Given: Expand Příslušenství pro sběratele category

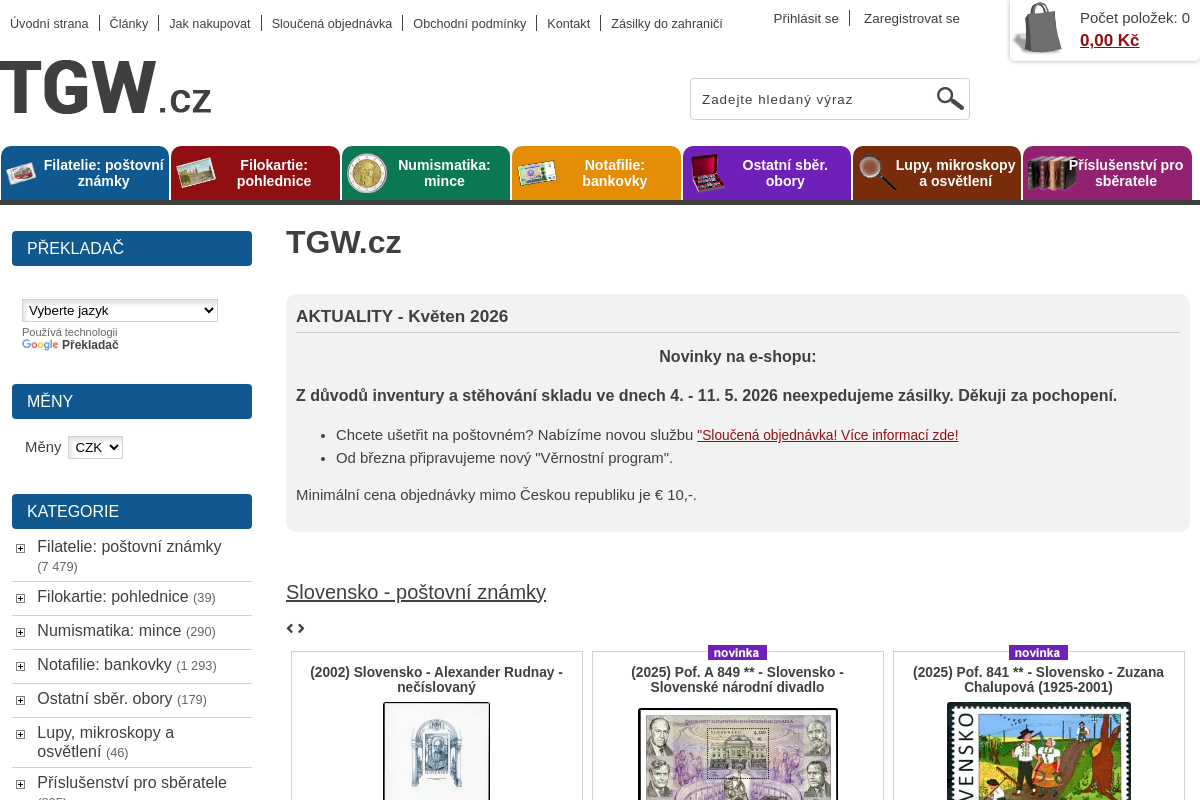Looking at the screenshot, I should (20, 784).
